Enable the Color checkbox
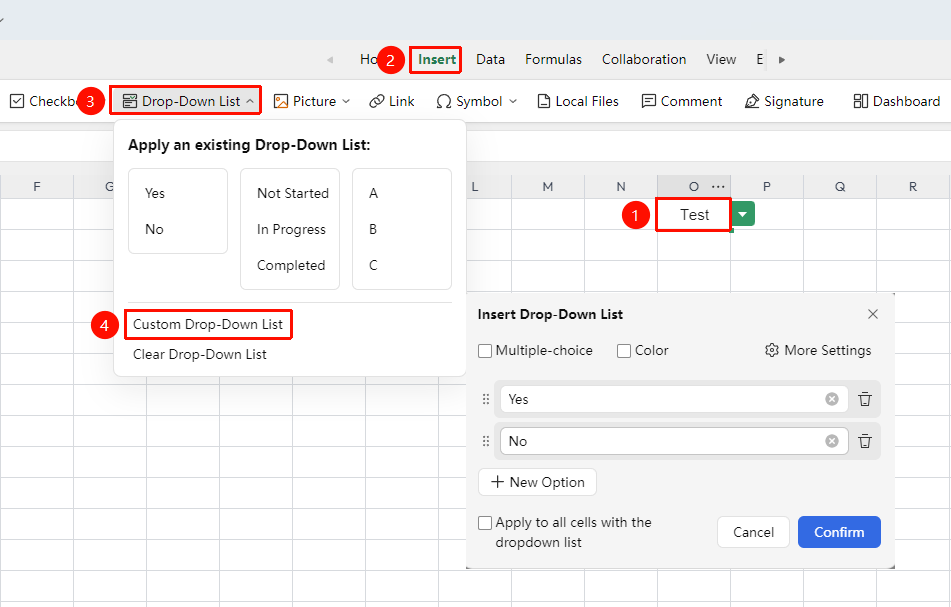This screenshot has width=951, height=607. pyautogui.click(x=623, y=351)
